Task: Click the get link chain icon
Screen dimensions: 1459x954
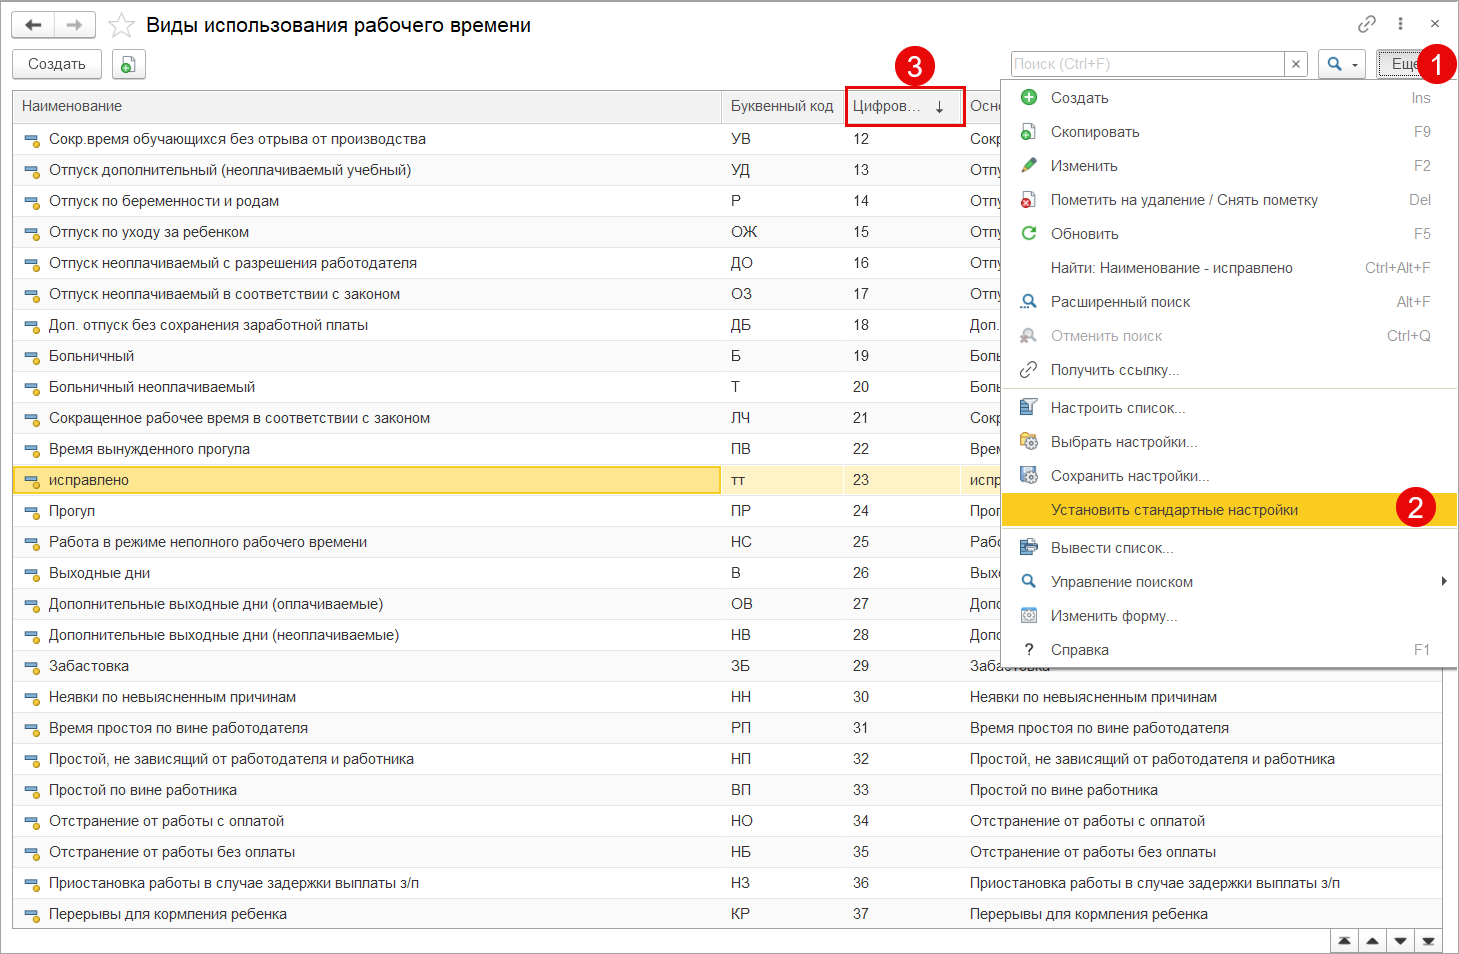Action: pyautogui.click(x=1366, y=24)
